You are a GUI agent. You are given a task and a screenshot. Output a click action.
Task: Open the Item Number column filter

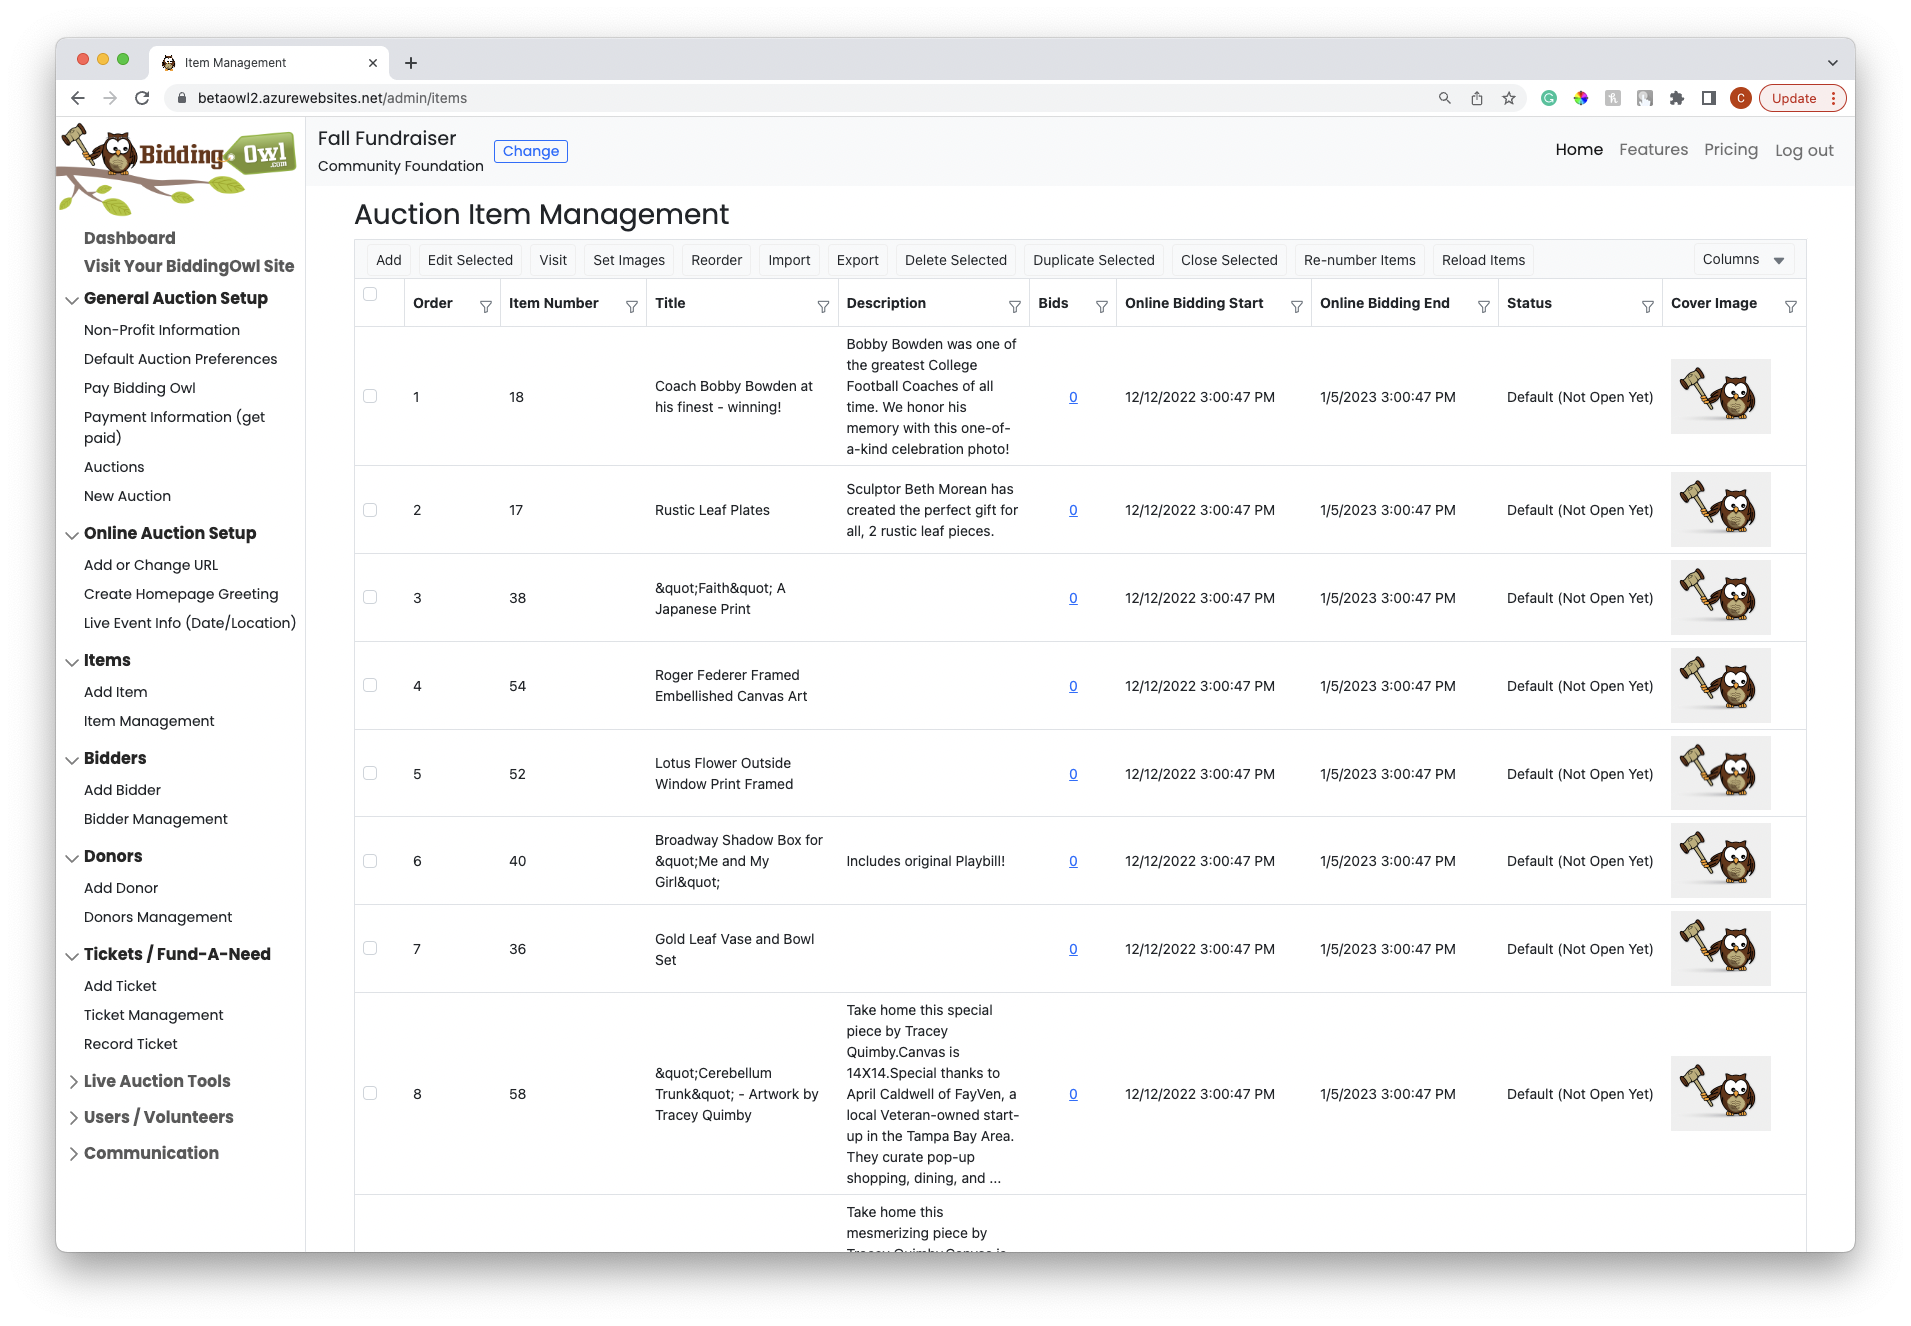(631, 307)
